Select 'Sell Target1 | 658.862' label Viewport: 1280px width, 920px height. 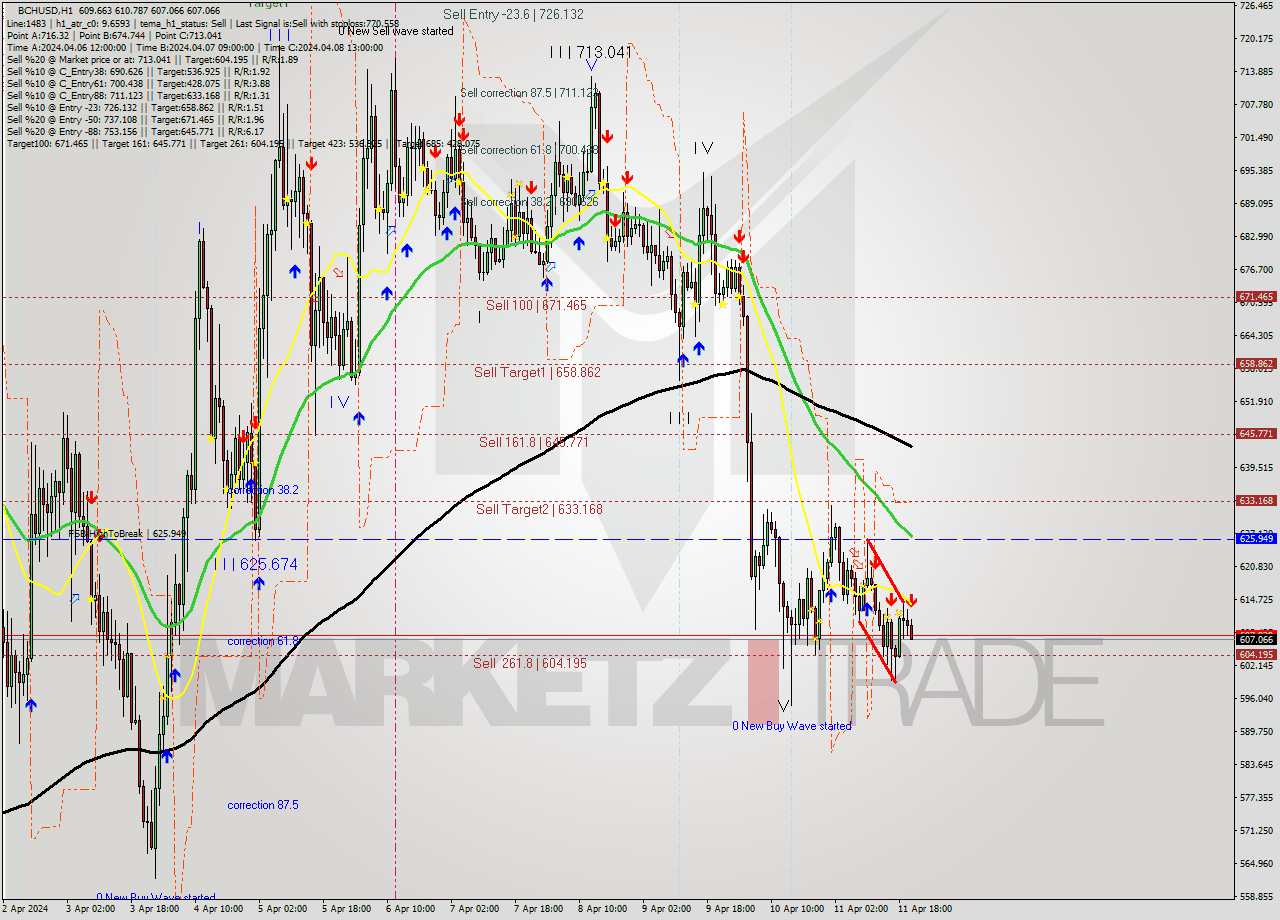coord(537,372)
